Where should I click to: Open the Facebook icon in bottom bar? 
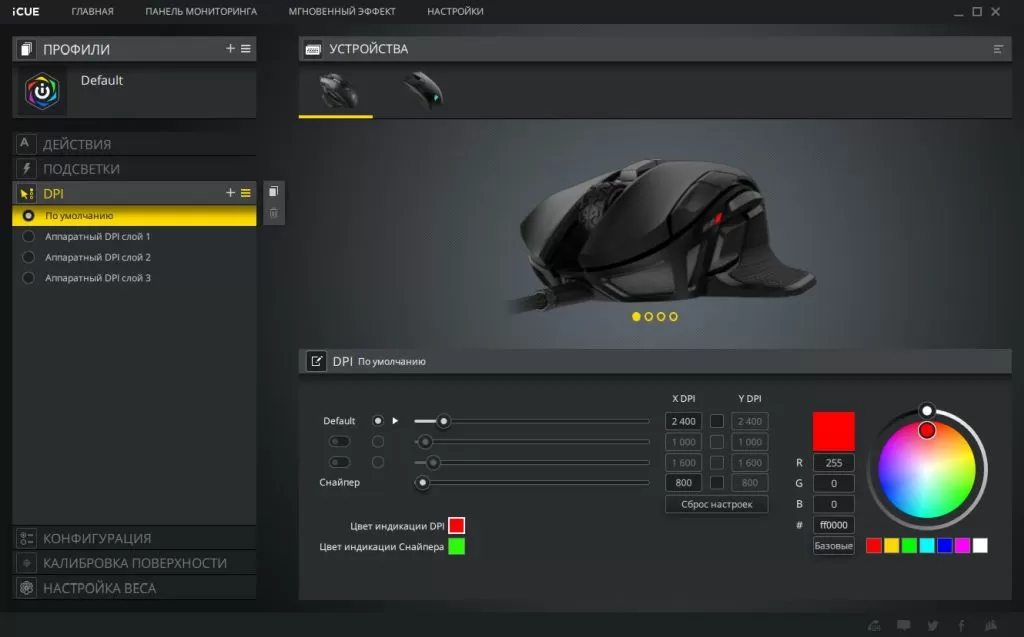pyautogui.click(x=961, y=625)
